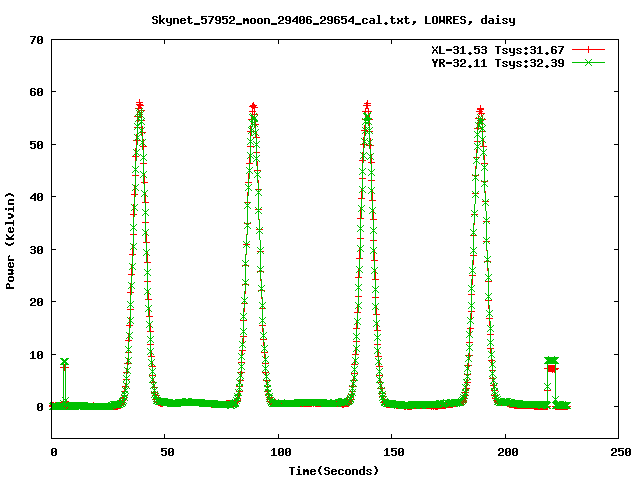Click the second peak's top near 88 seconds

[x=253, y=107]
